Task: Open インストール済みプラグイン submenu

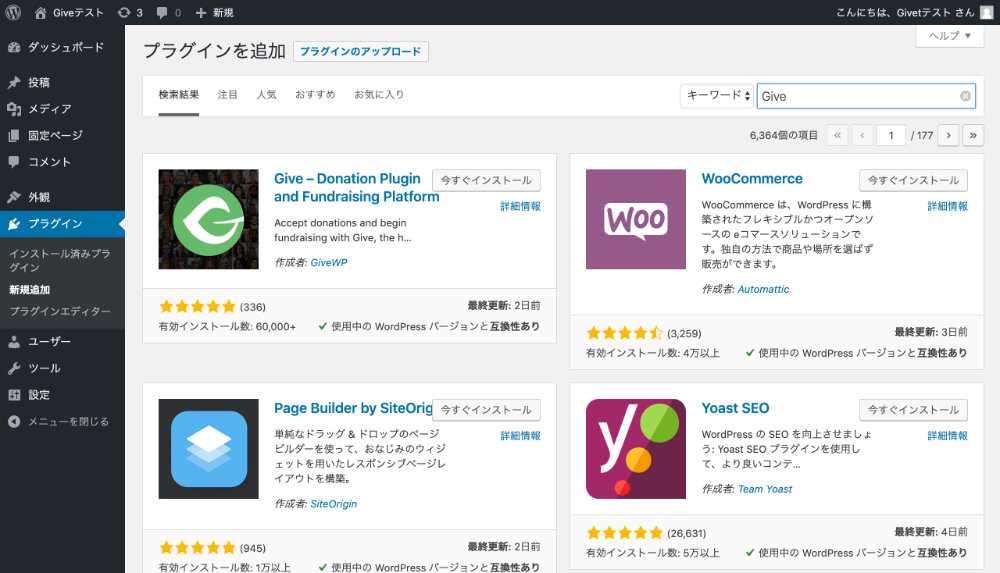Action: click(x=59, y=260)
